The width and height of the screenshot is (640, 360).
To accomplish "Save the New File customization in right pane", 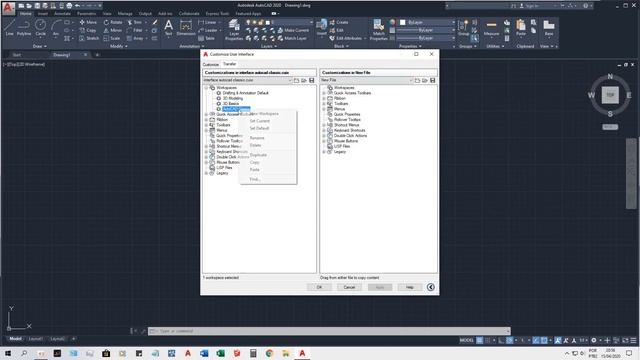I will coord(433,80).
